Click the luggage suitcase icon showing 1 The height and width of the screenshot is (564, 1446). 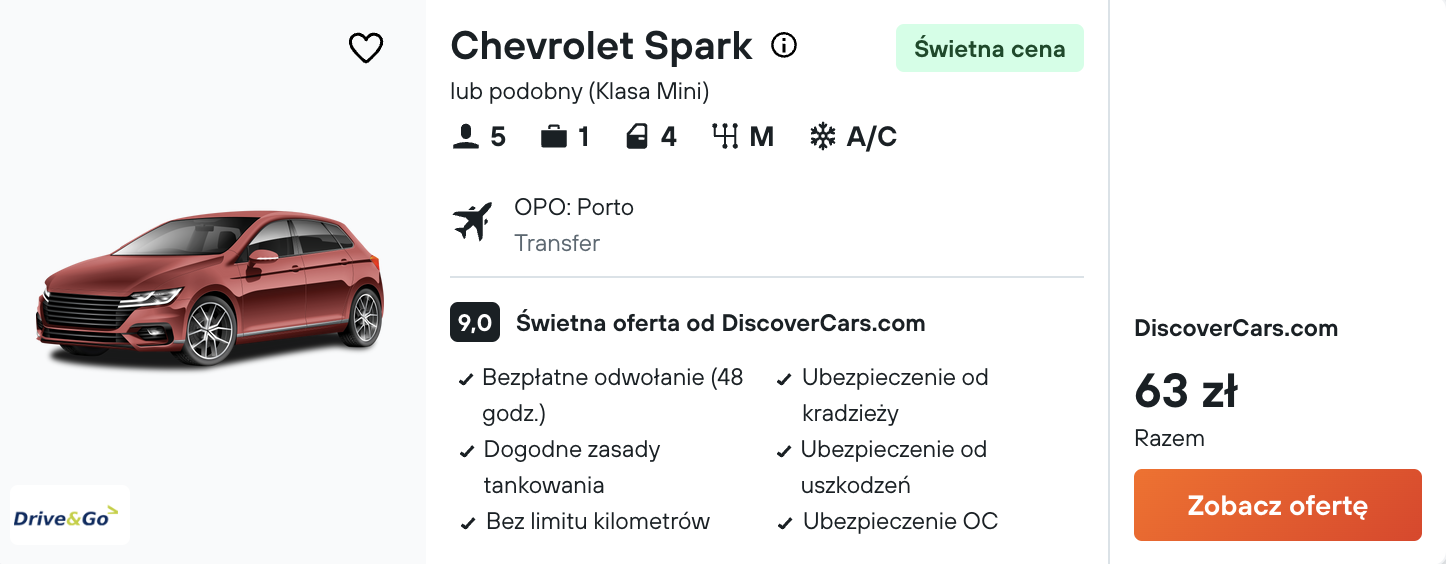pos(554,137)
